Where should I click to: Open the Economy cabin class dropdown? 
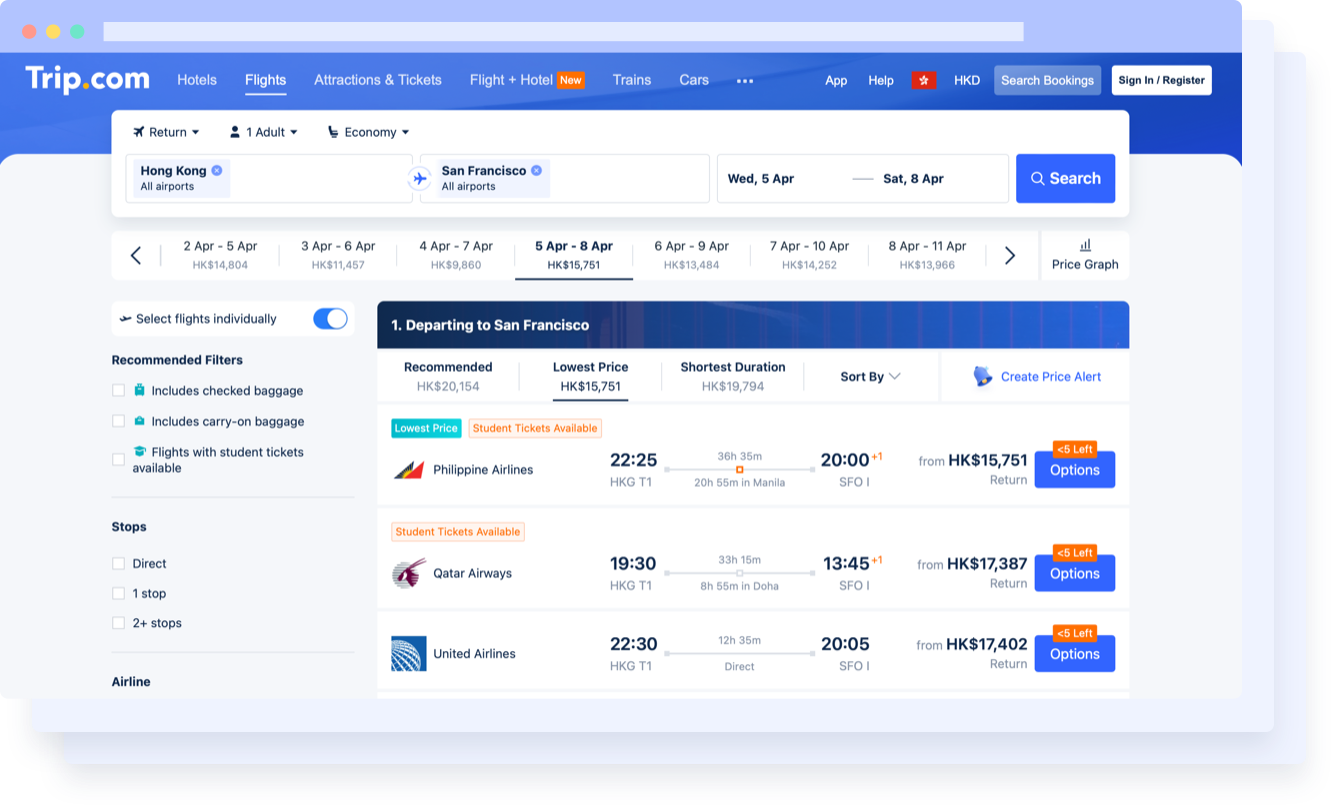[369, 132]
